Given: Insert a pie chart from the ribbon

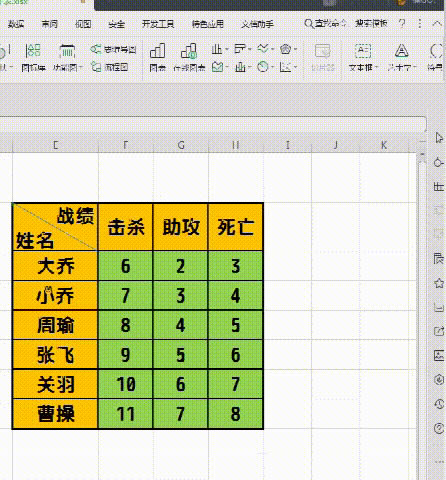Looking at the screenshot, I should (x=263, y=67).
